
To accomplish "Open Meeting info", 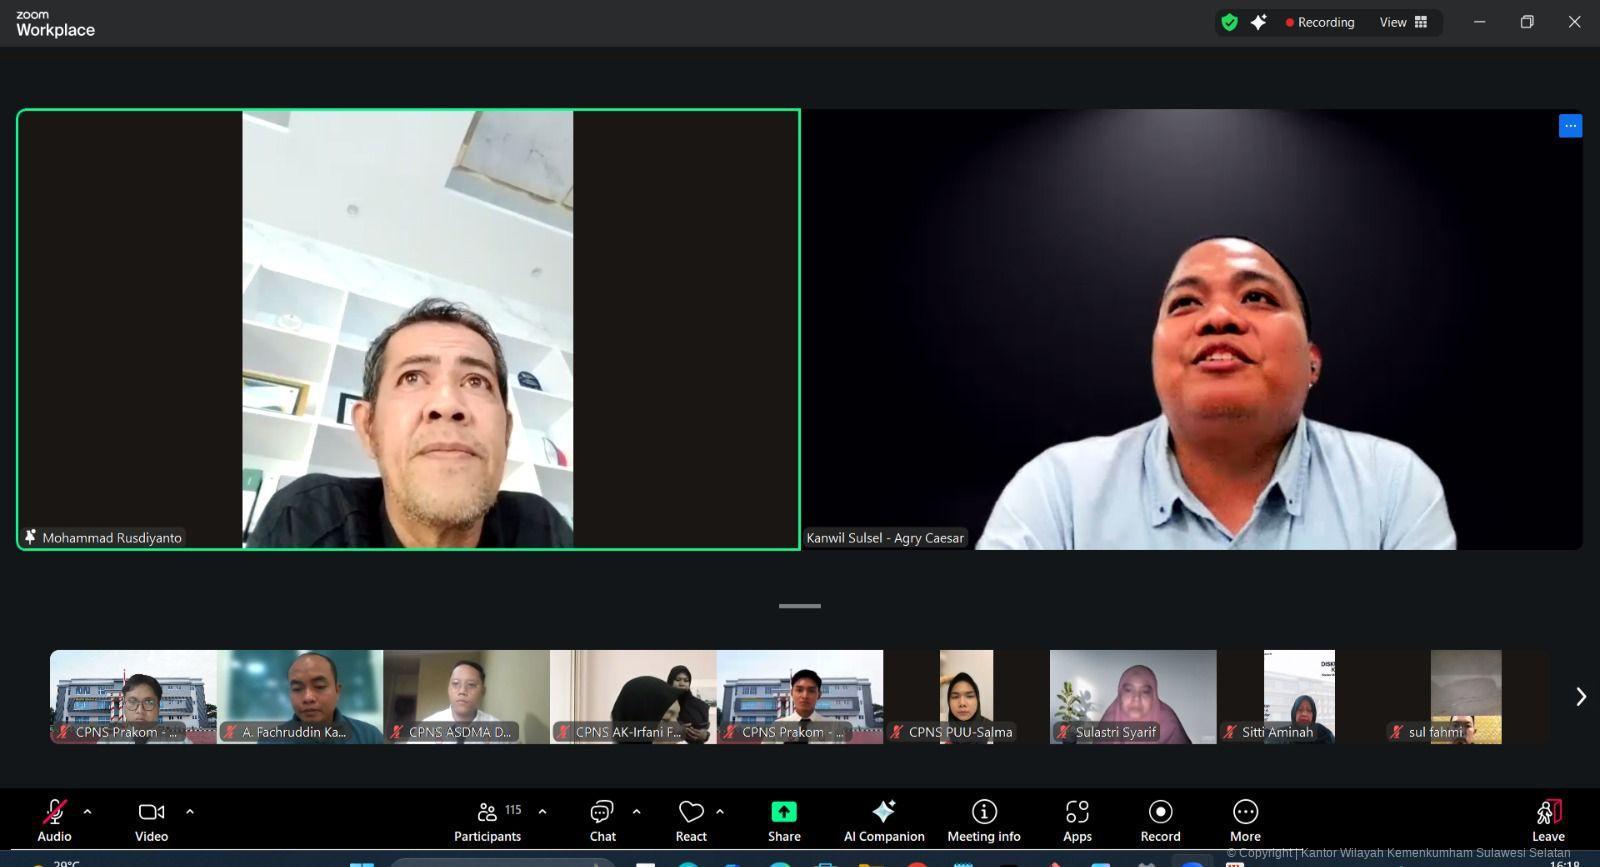I will click(x=984, y=820).
